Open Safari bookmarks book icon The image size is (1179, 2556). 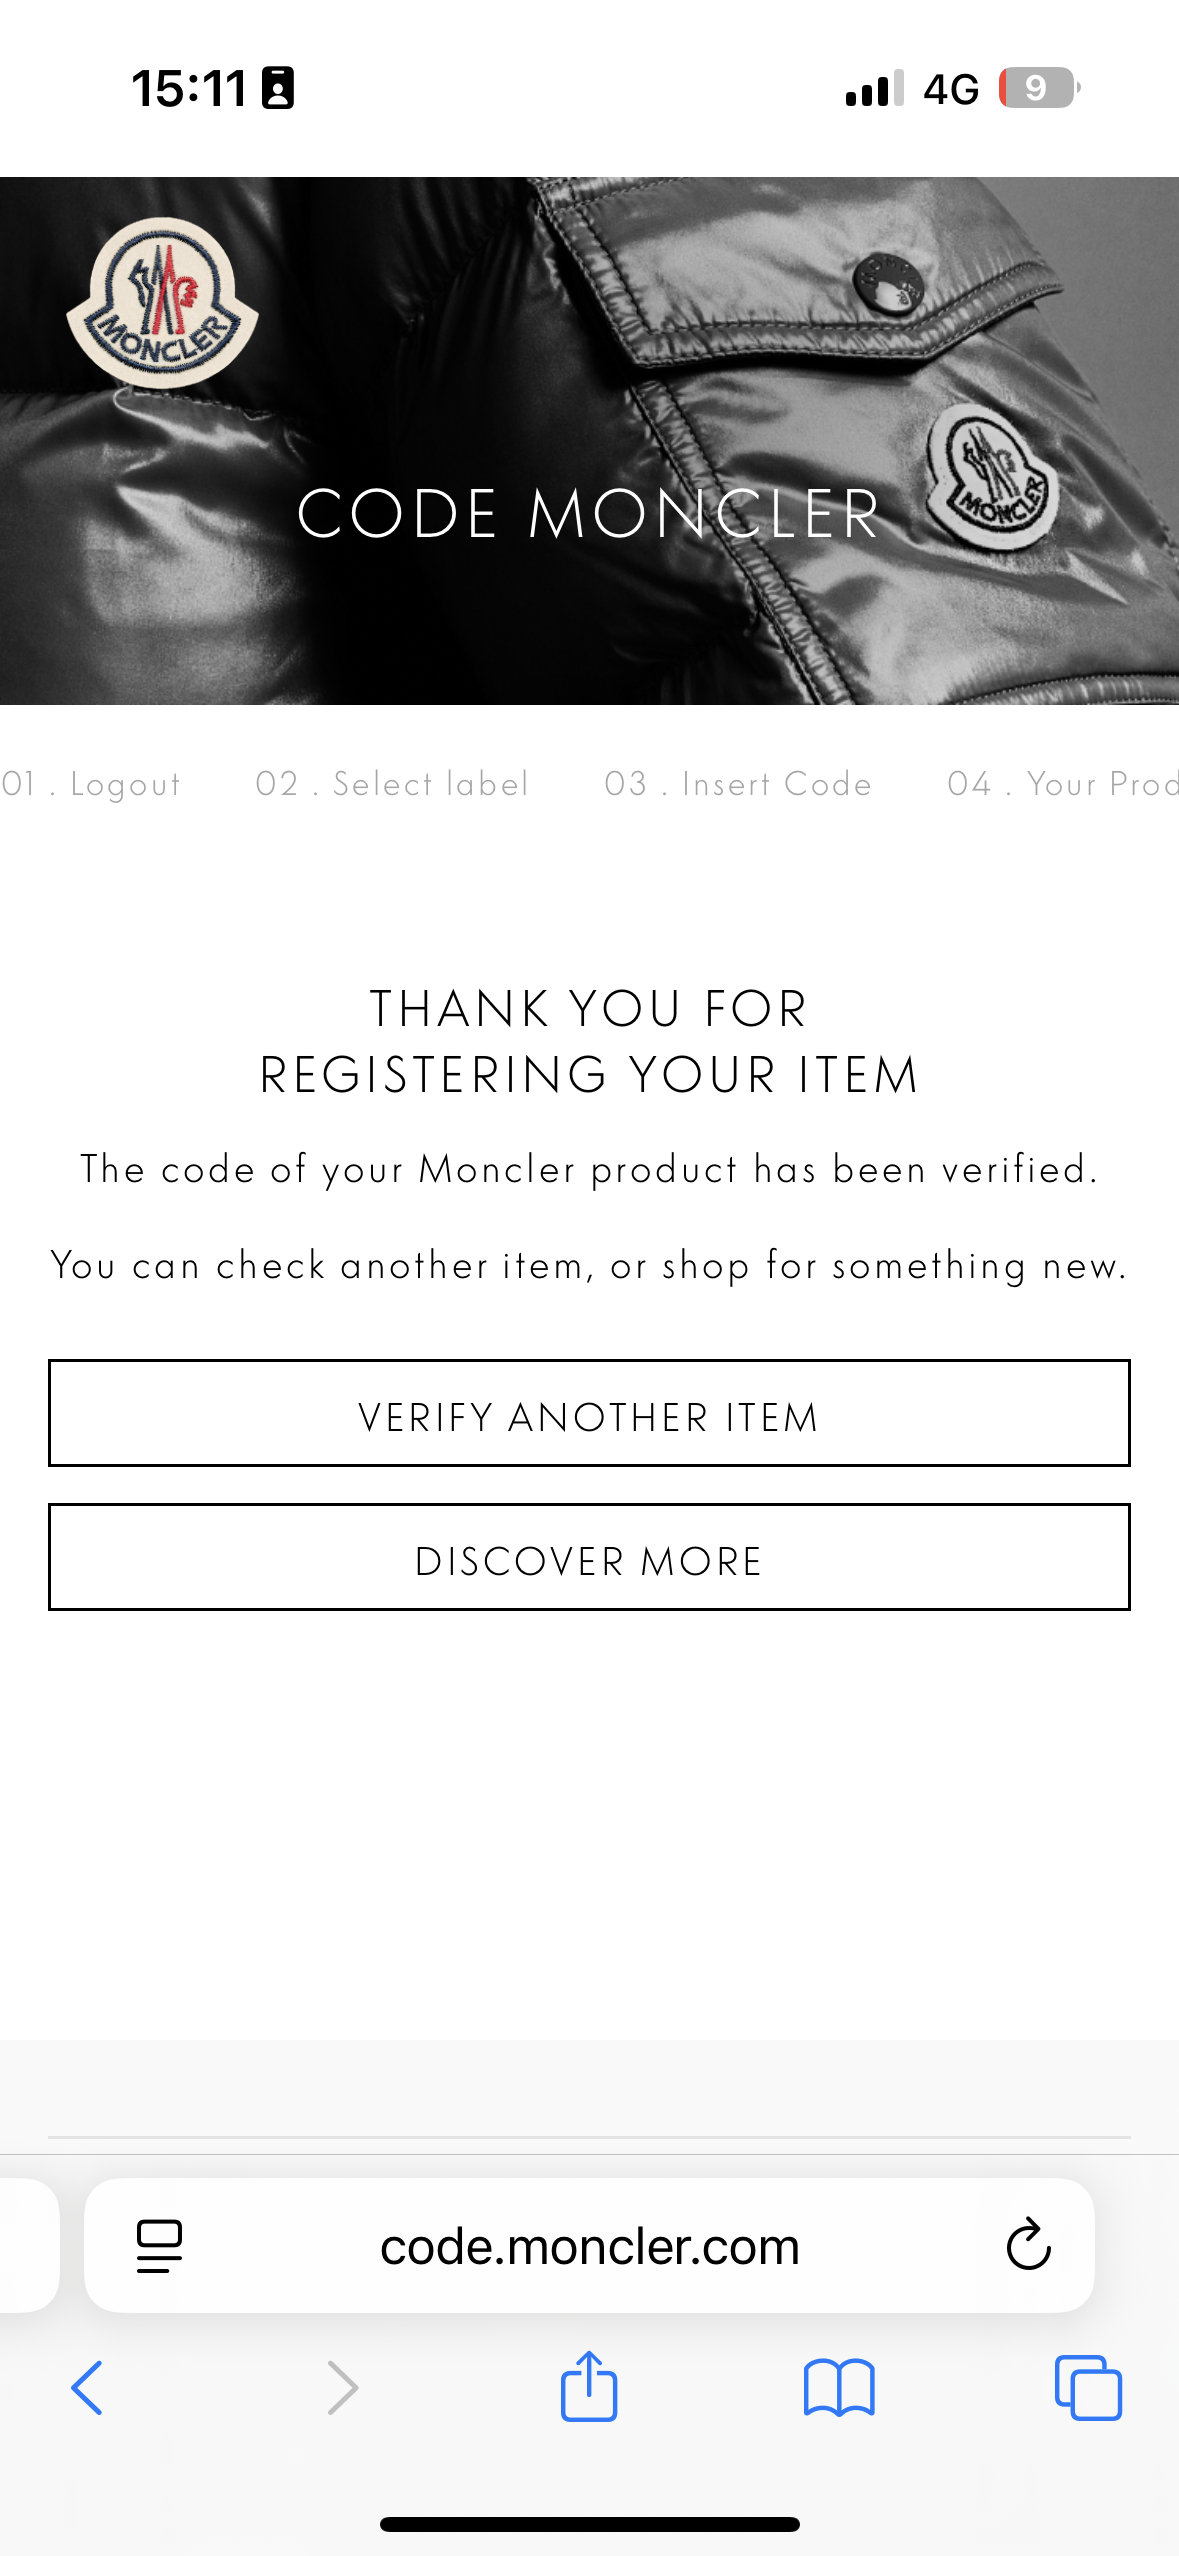click(839, 2388)
